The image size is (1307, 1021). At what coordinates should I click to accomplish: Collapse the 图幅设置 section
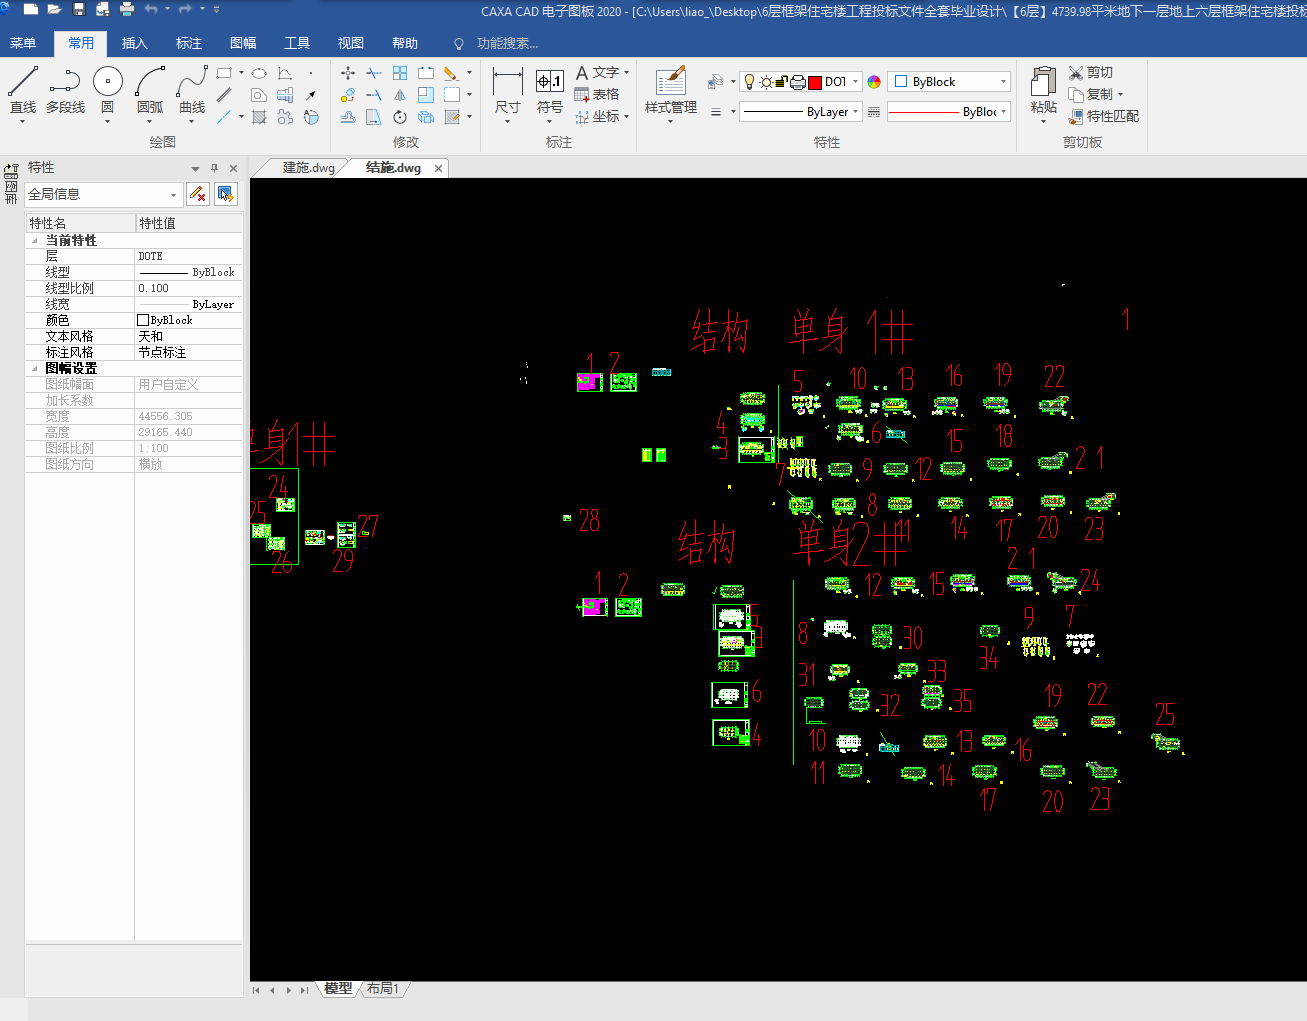point(35,368)
